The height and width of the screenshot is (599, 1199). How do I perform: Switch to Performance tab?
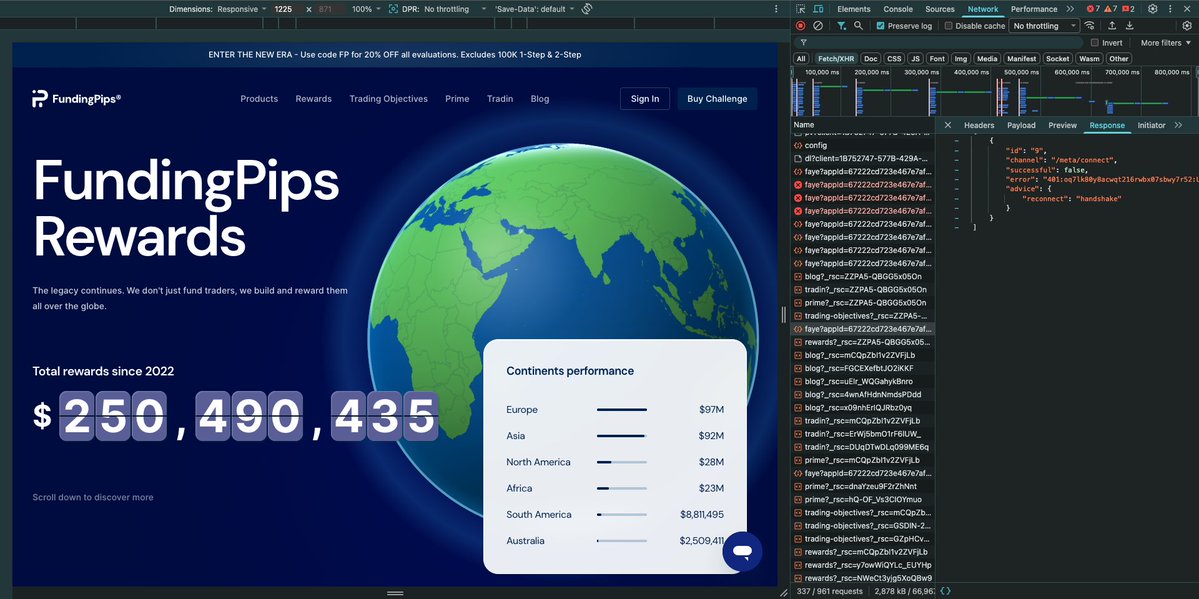coord(1034,9)
